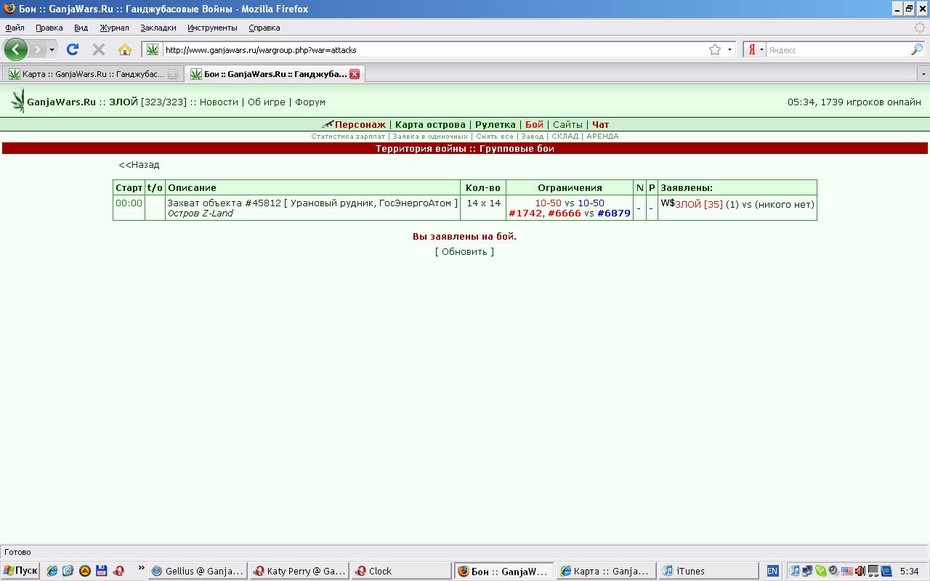Click the floppy disk quick launch icon
930x581 pixels.
point(101,571)
